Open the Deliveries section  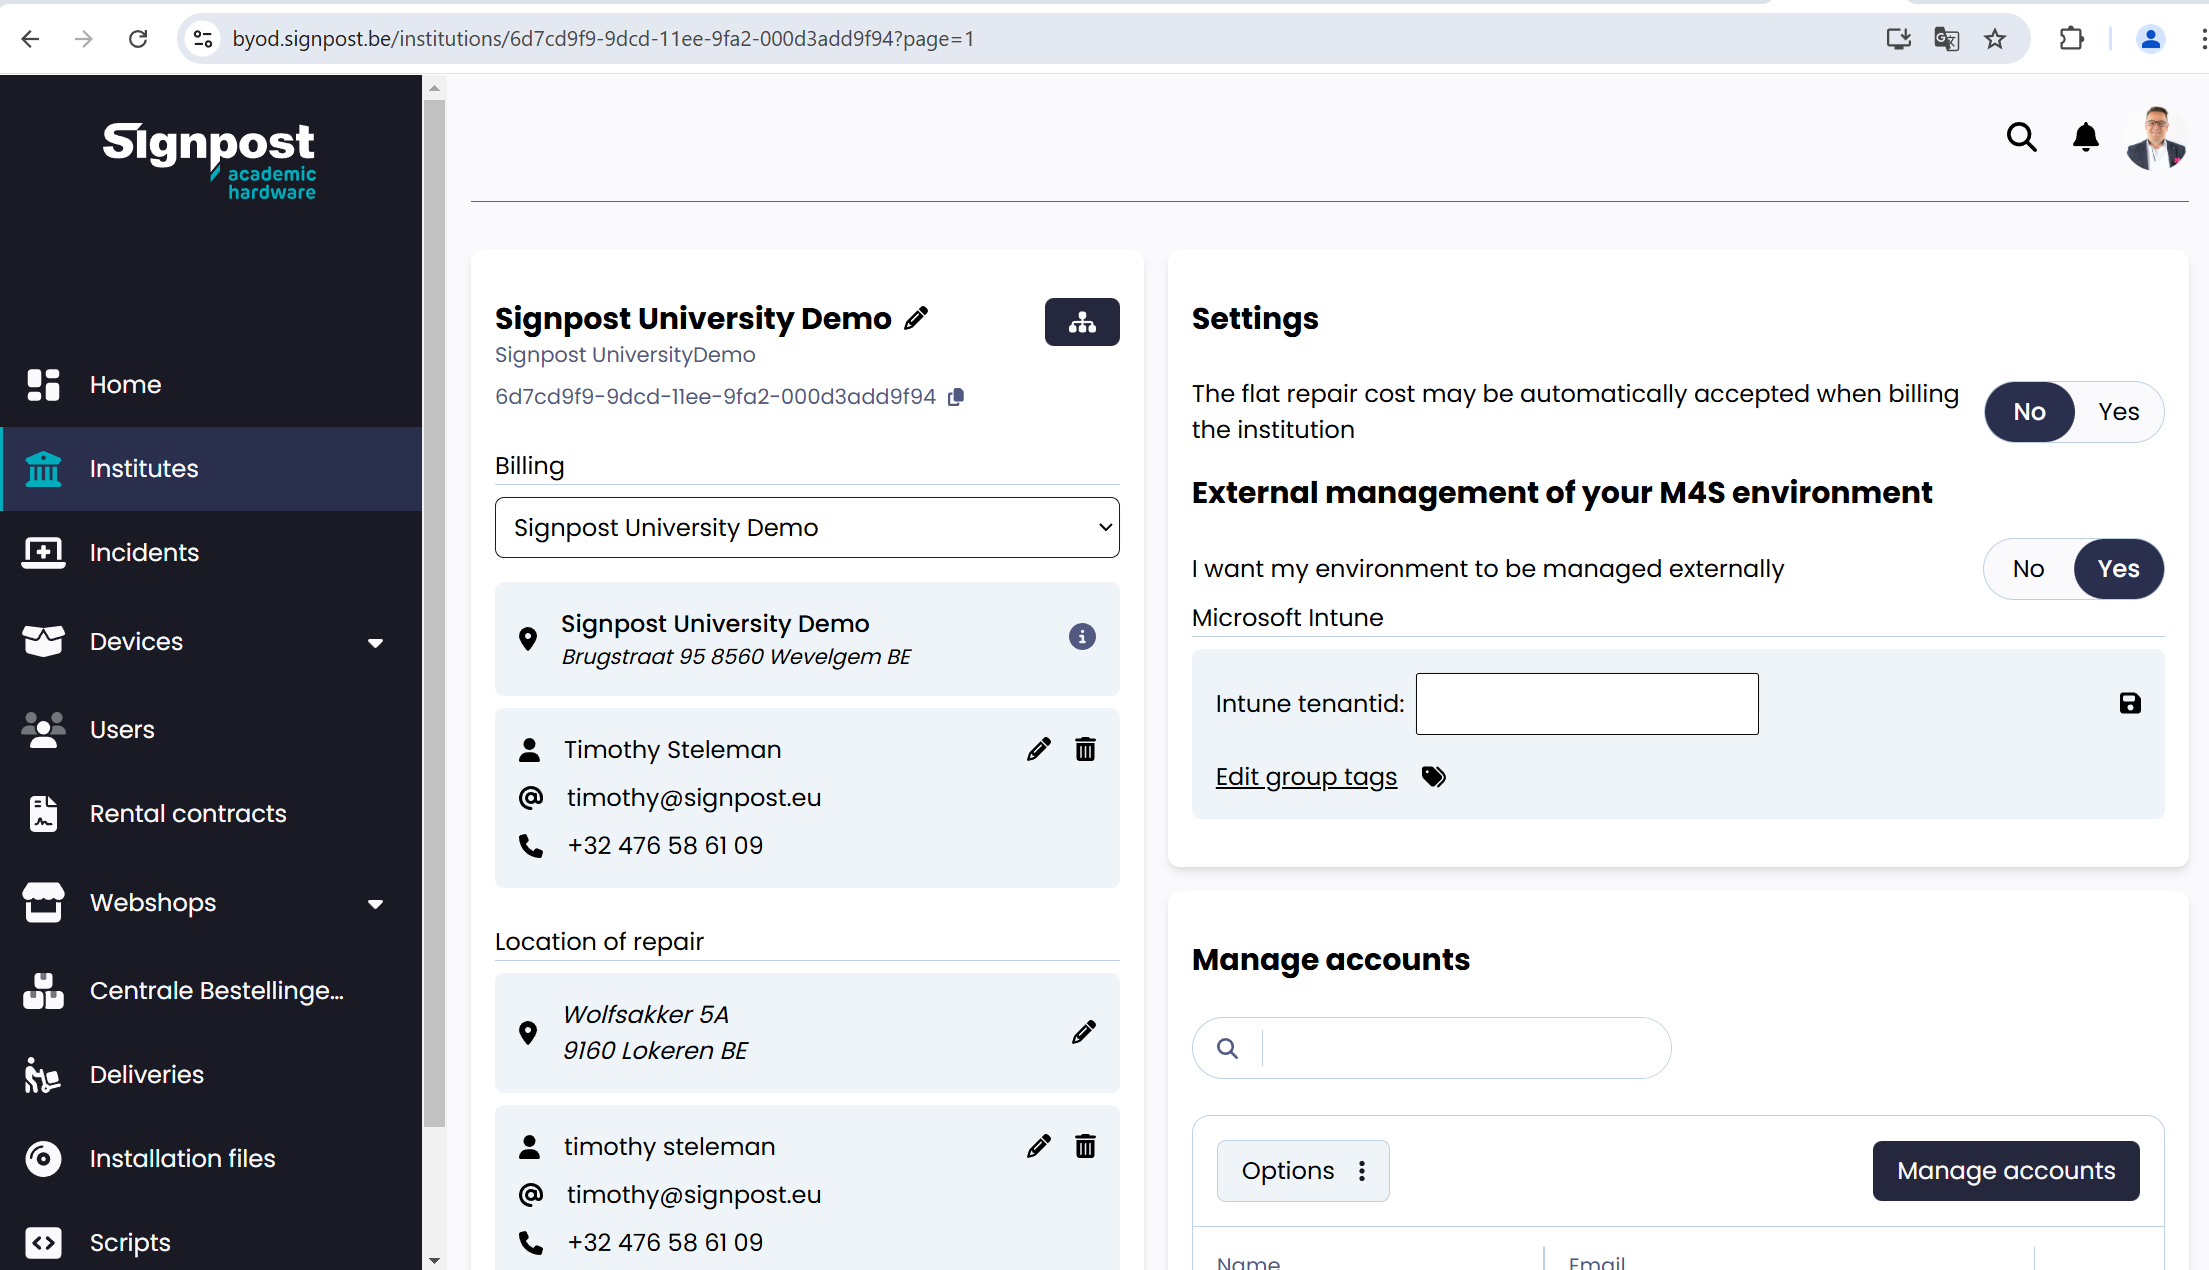(x=146, y=1074)
